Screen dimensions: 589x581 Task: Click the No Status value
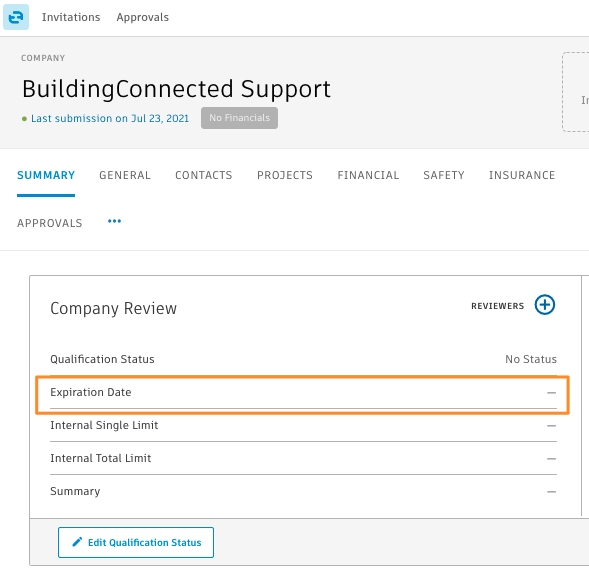click(x=531, y=359)
